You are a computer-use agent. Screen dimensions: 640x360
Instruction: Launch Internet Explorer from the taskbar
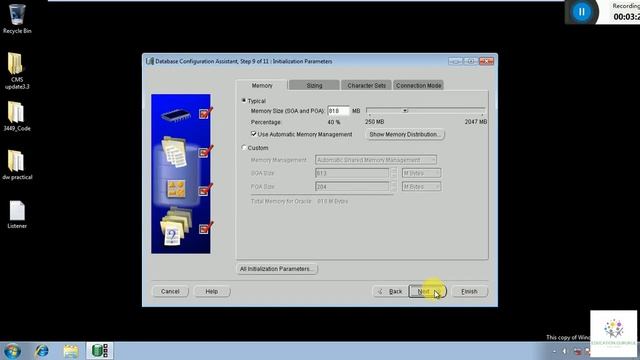[x=42, y=351]
